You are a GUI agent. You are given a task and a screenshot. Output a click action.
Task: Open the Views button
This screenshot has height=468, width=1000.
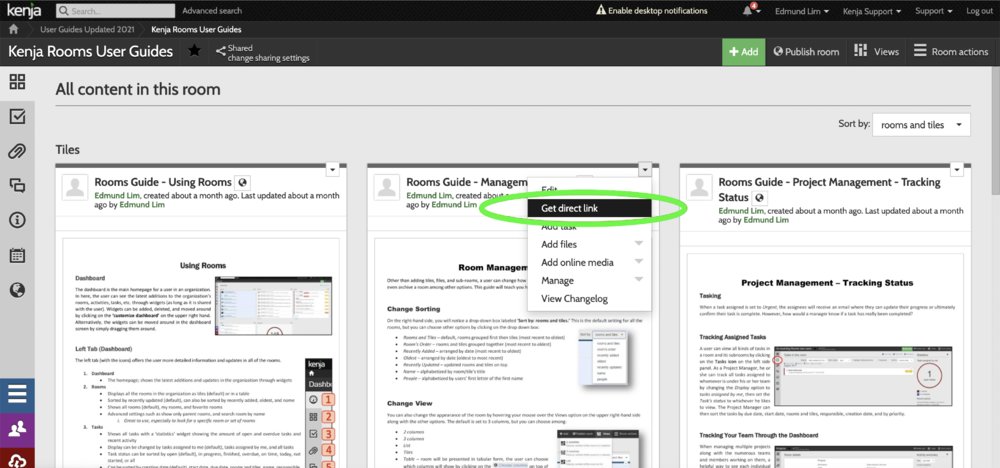tap(876, 52)
